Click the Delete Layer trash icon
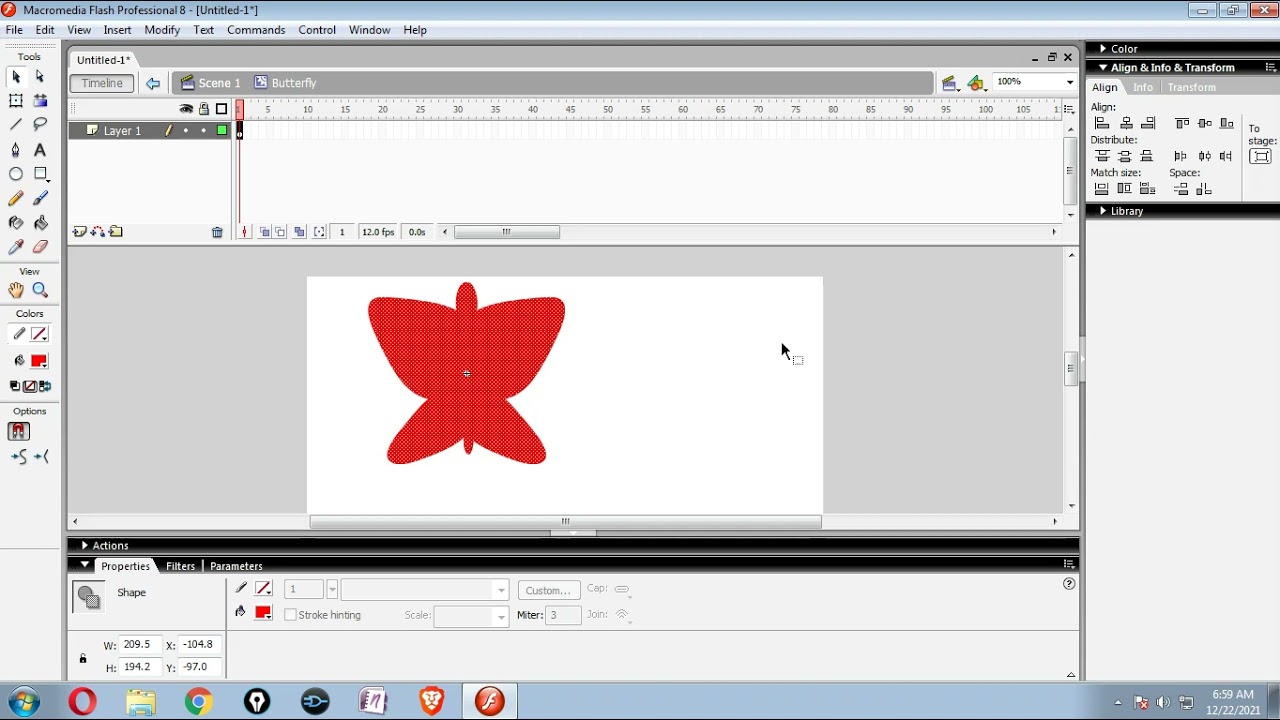Screen dimensions: 1280x720 tap(217, 232)
